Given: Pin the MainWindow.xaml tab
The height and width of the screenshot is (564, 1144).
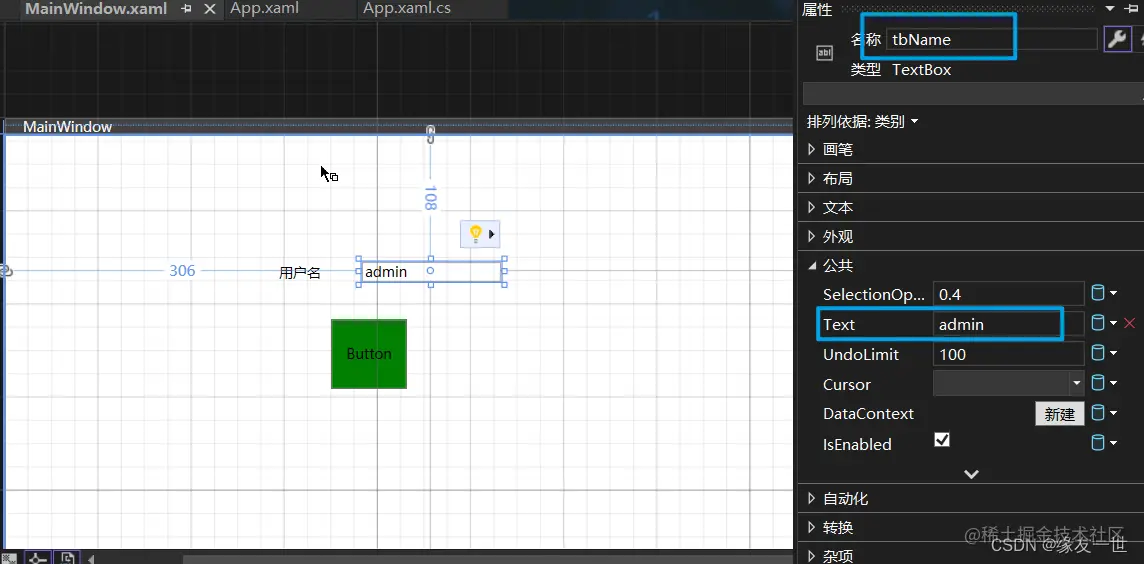Looking at the screenshot, I should (186, 9).
